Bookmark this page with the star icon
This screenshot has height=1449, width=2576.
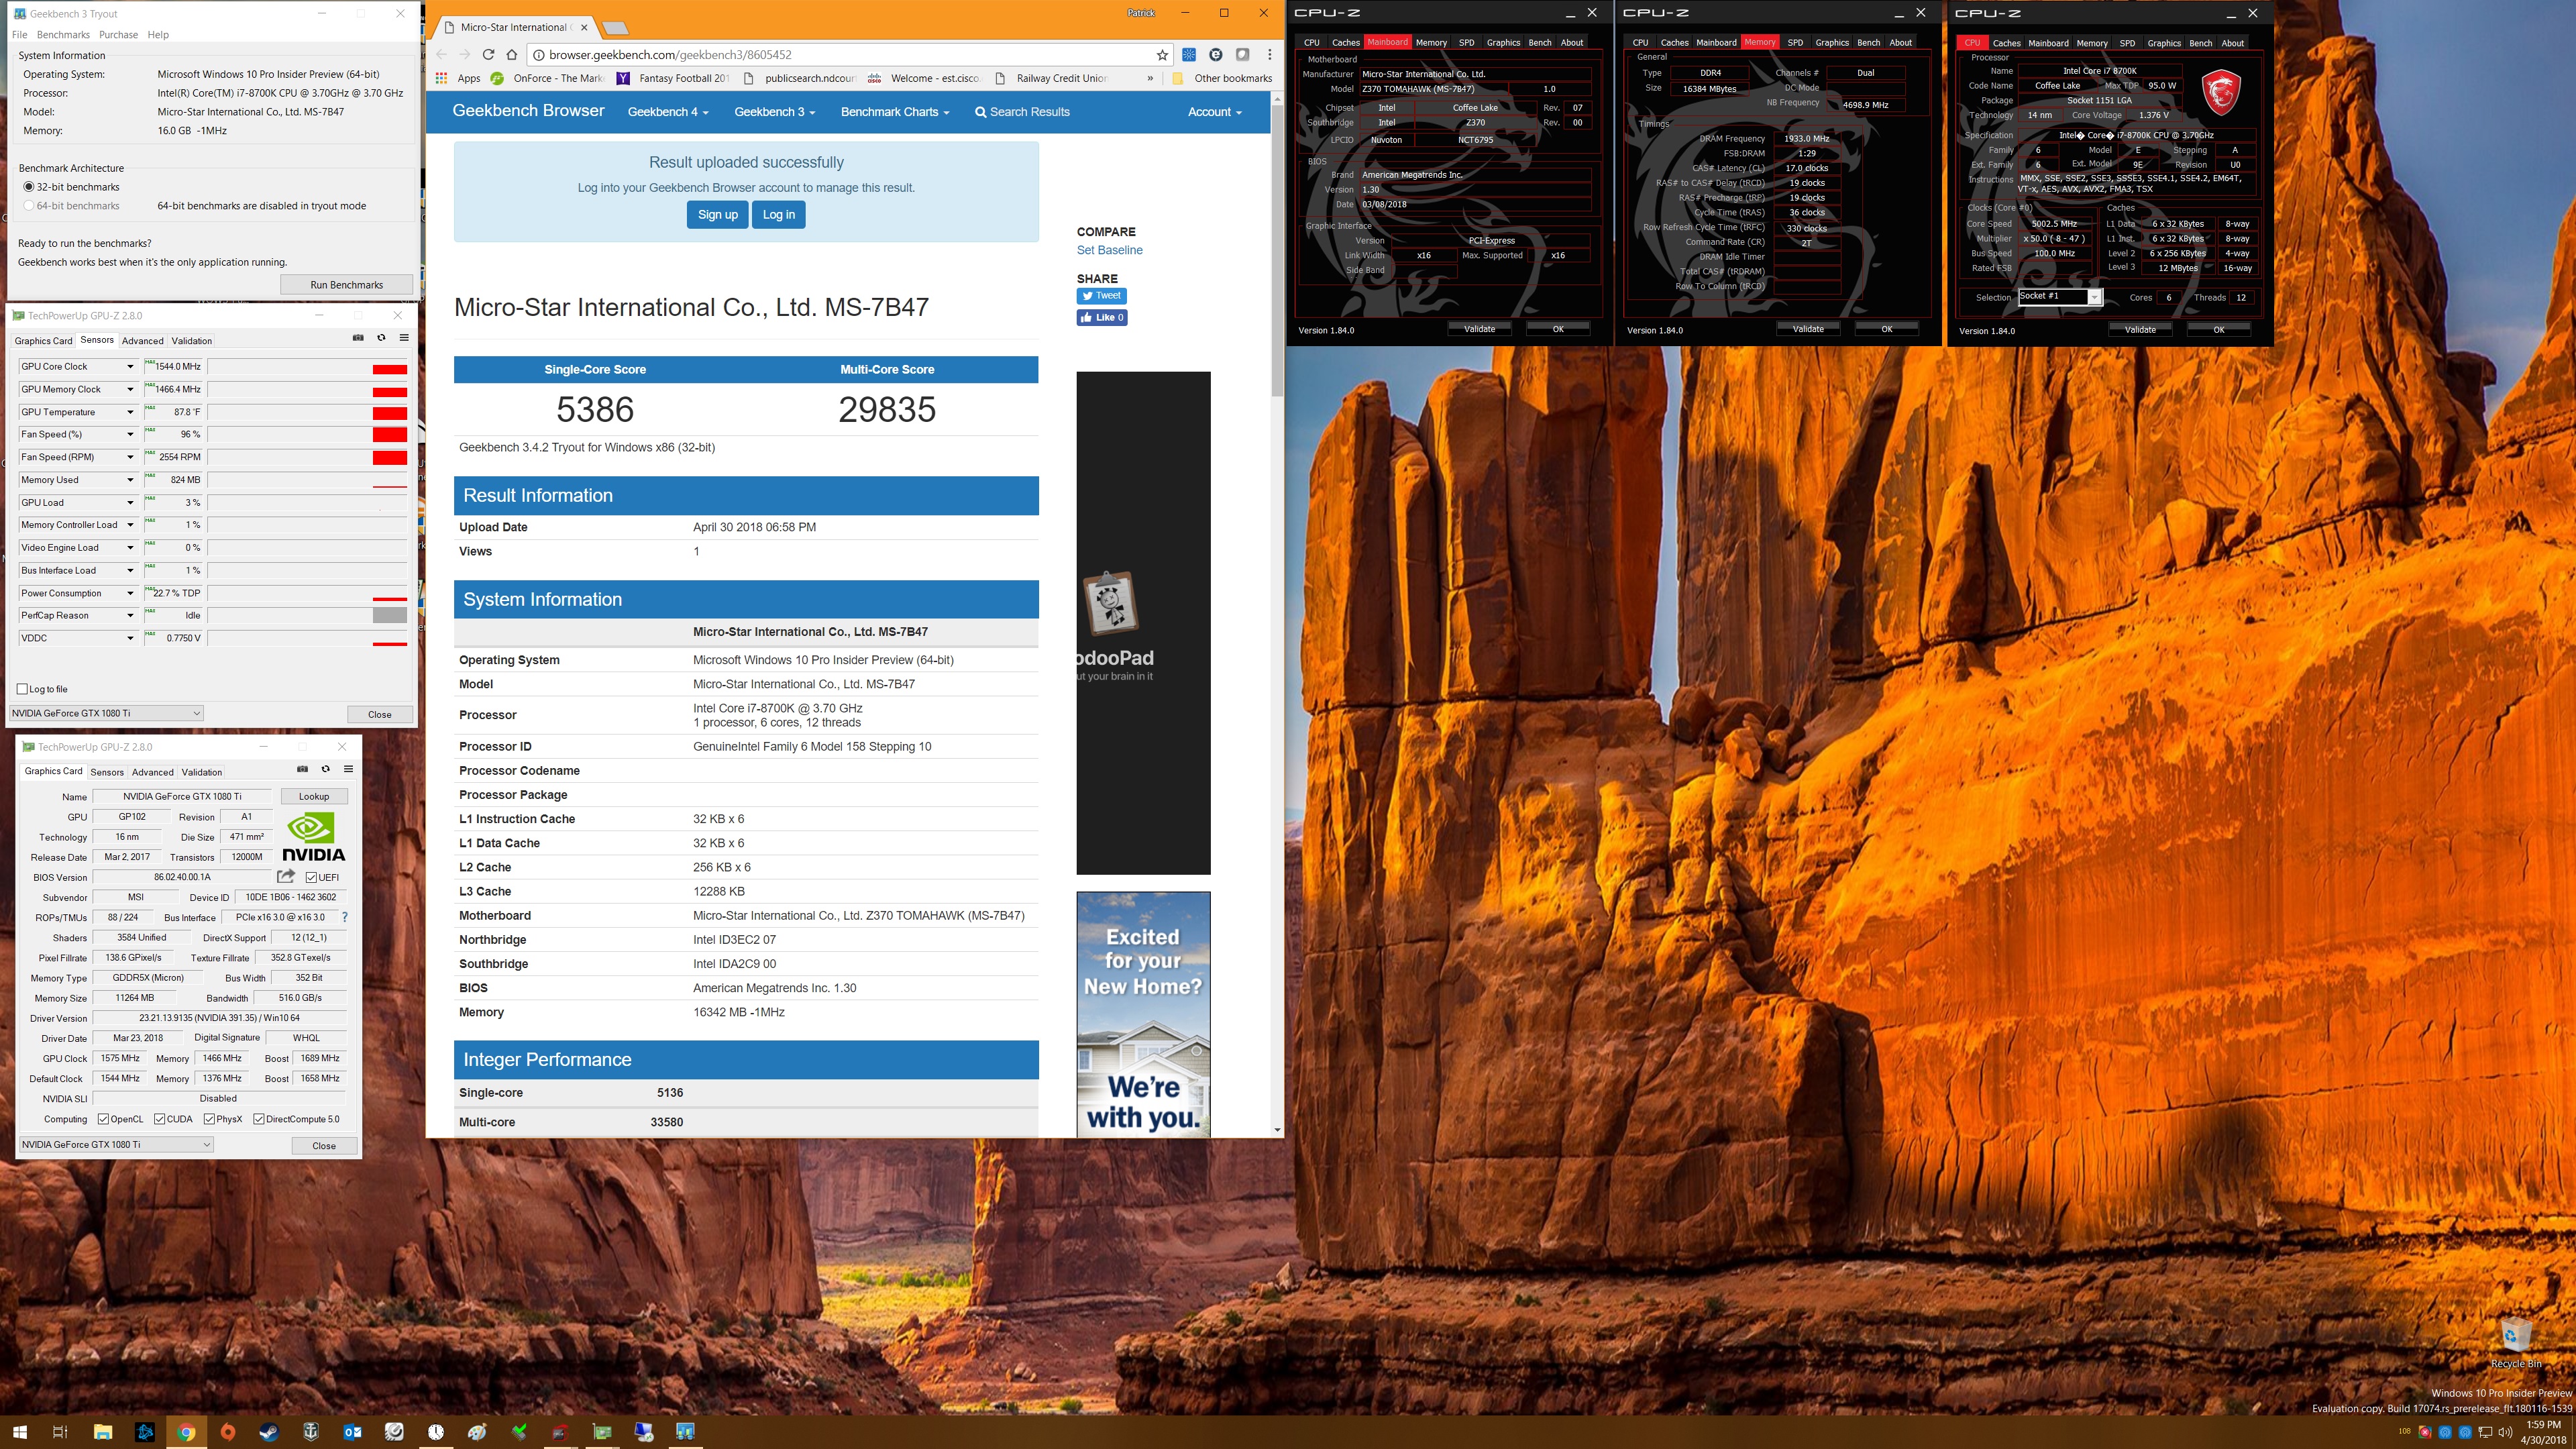pos(1162,55)
